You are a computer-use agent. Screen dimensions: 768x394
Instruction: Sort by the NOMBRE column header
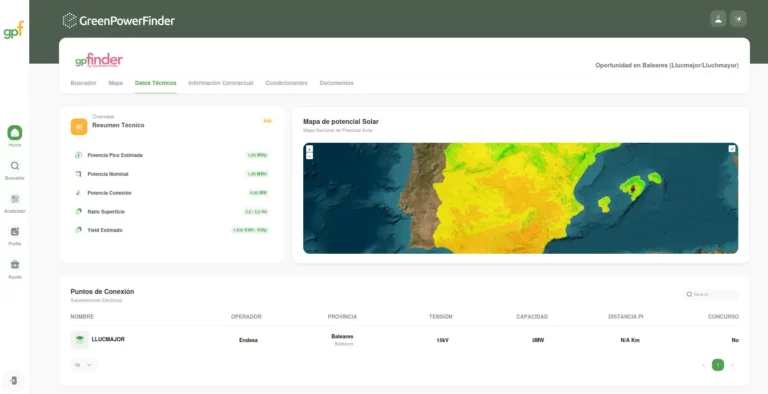point(82,317)
